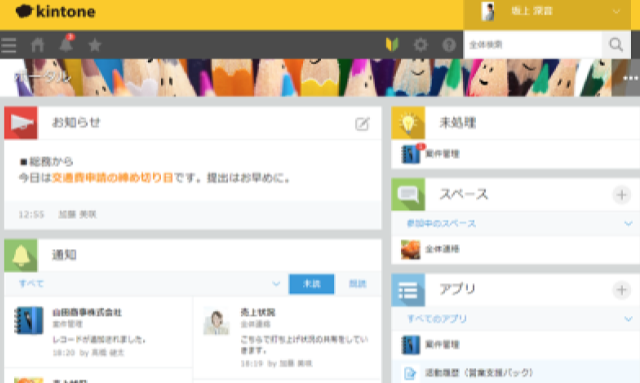
Task: Click the 12:55 announcement timestamp
Action: [x=31, y=215]
